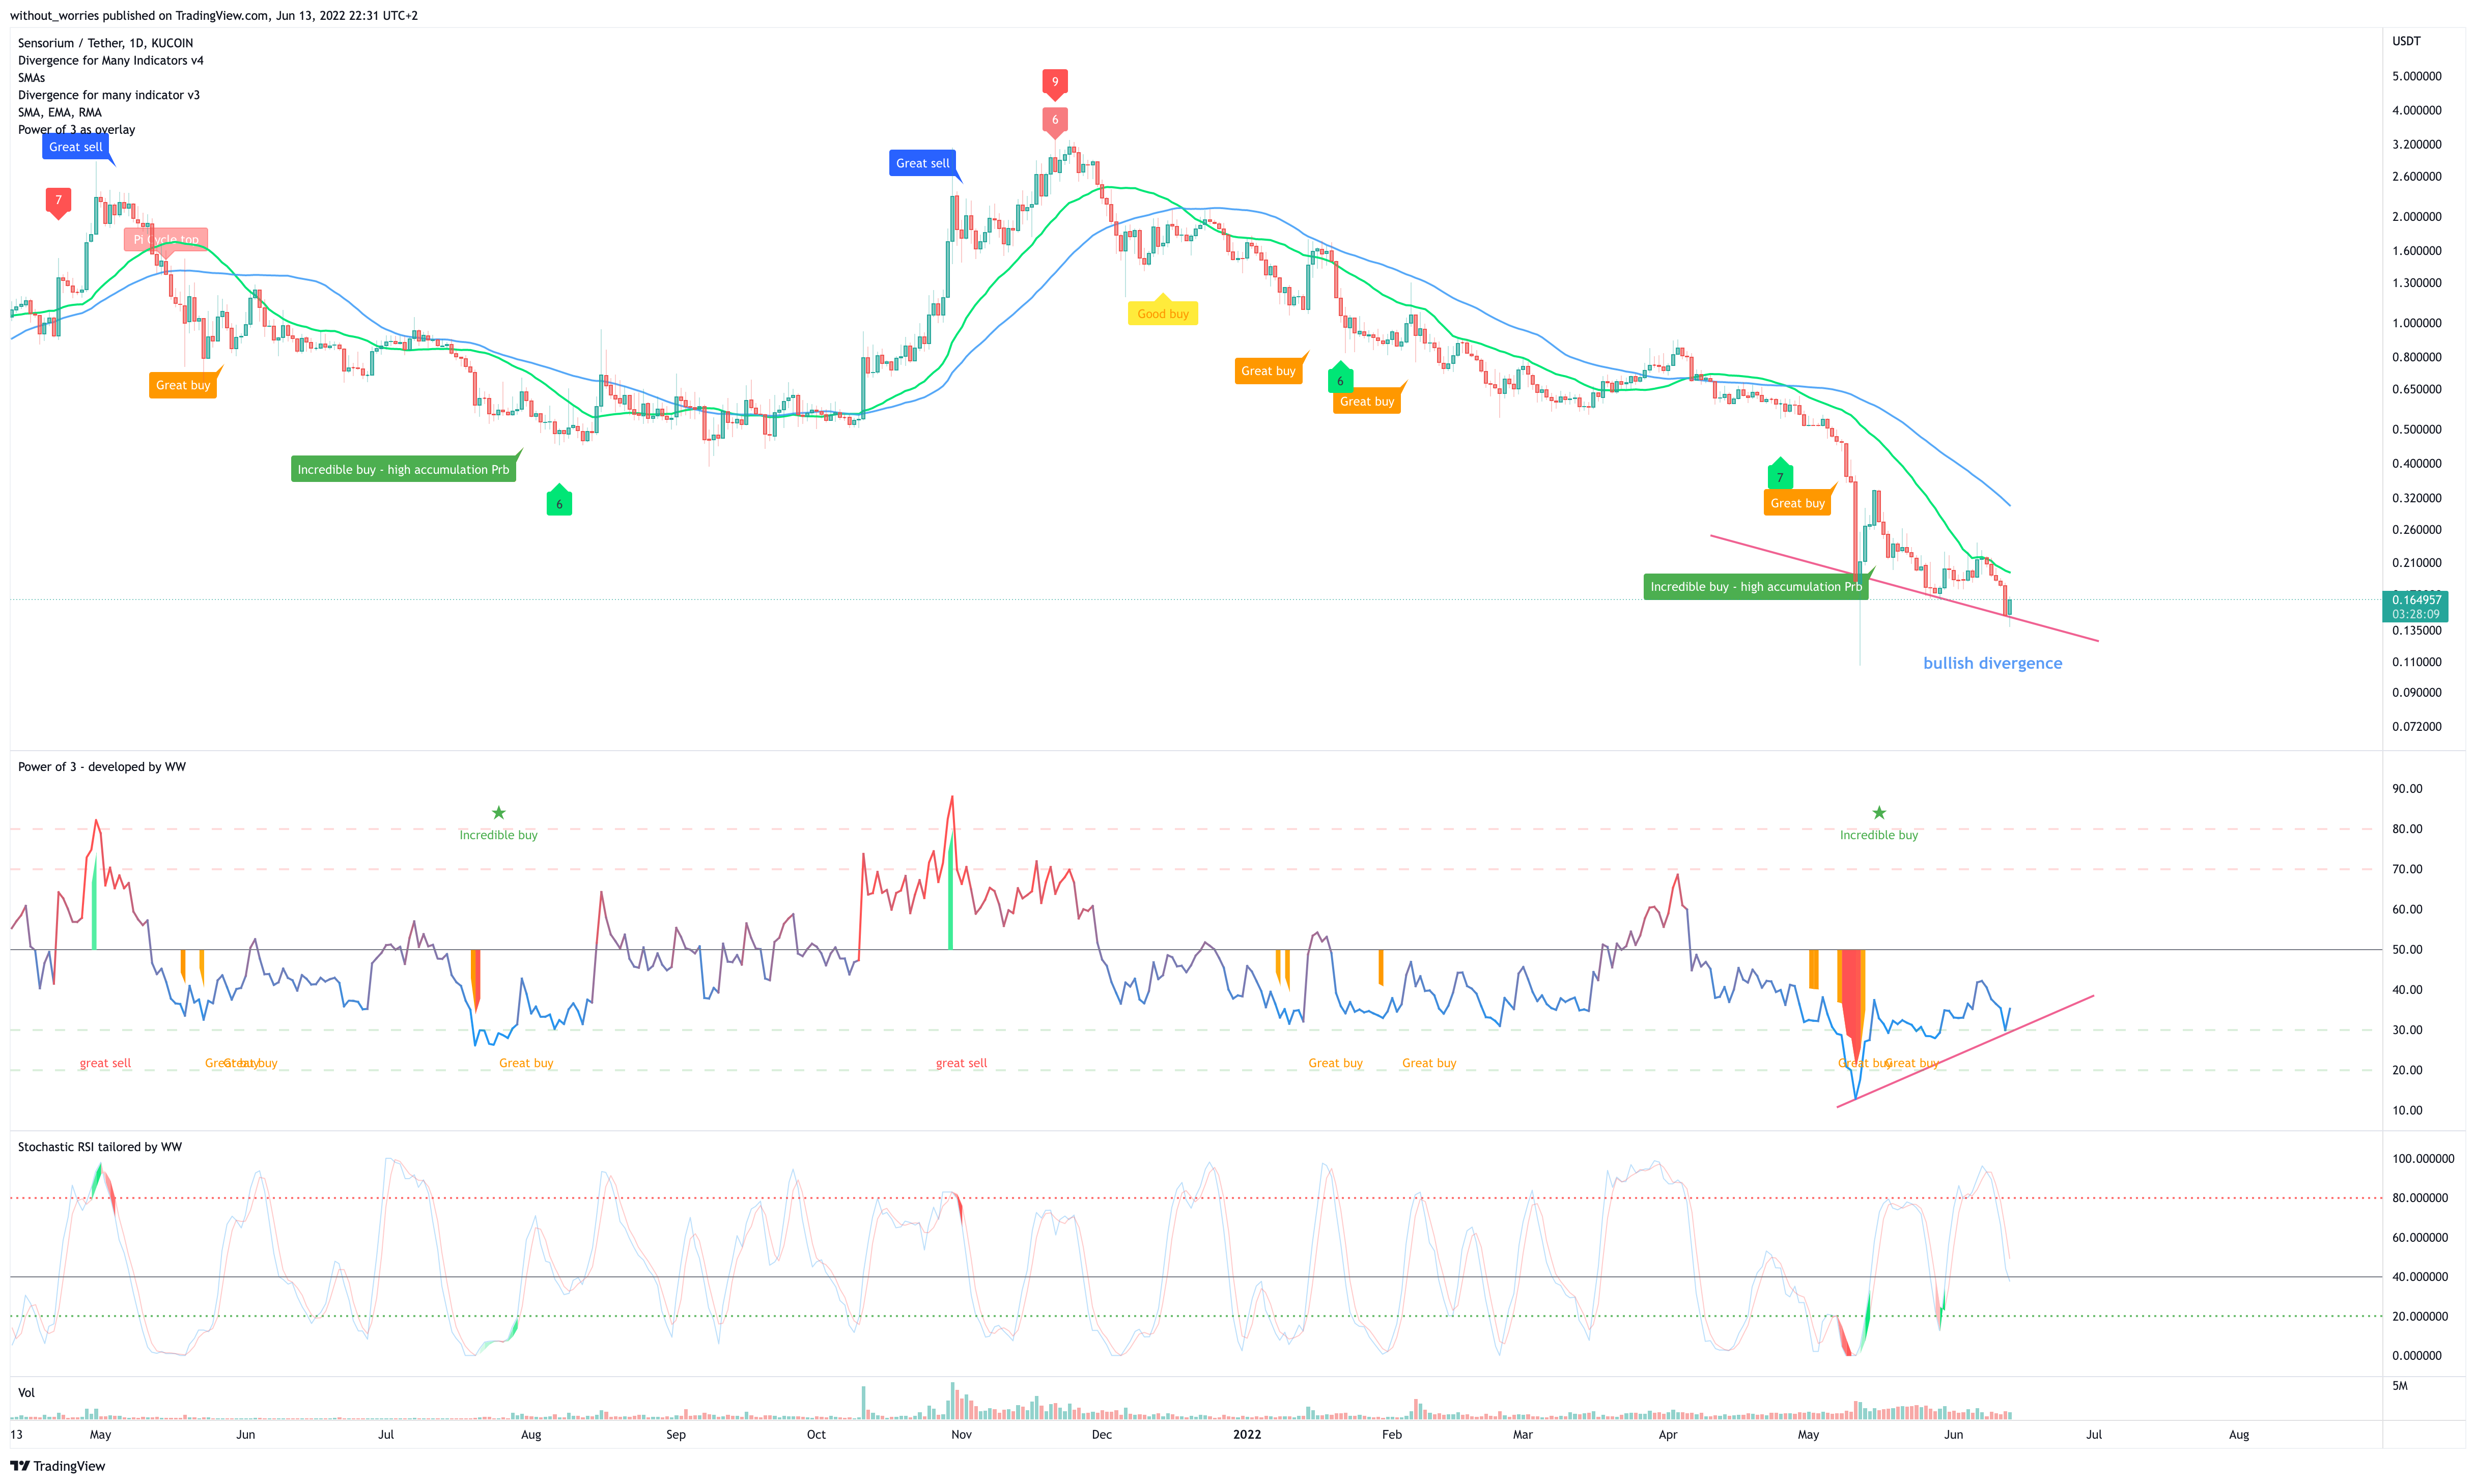Image resolution: width=2476 pixels, height=1484 pixels.
Task: Click the 50.00 level on the Power of 3 axis
Action: [x=2407, y=950]
